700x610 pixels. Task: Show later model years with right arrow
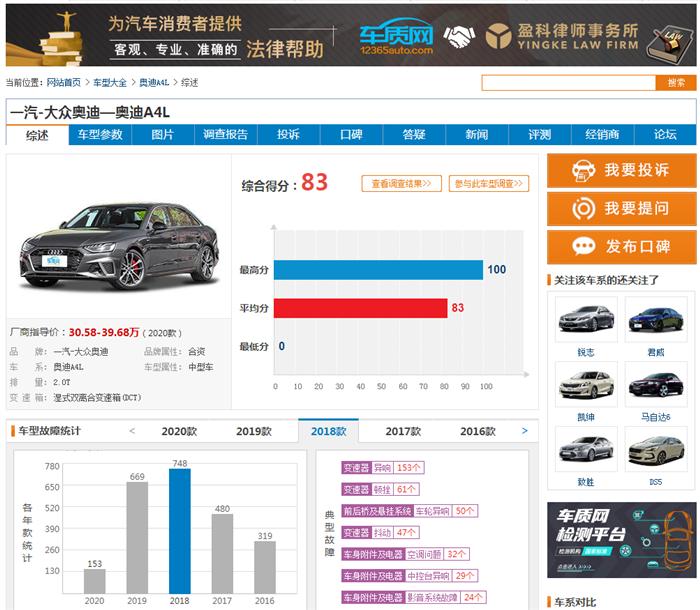click(x=525, y=431)
